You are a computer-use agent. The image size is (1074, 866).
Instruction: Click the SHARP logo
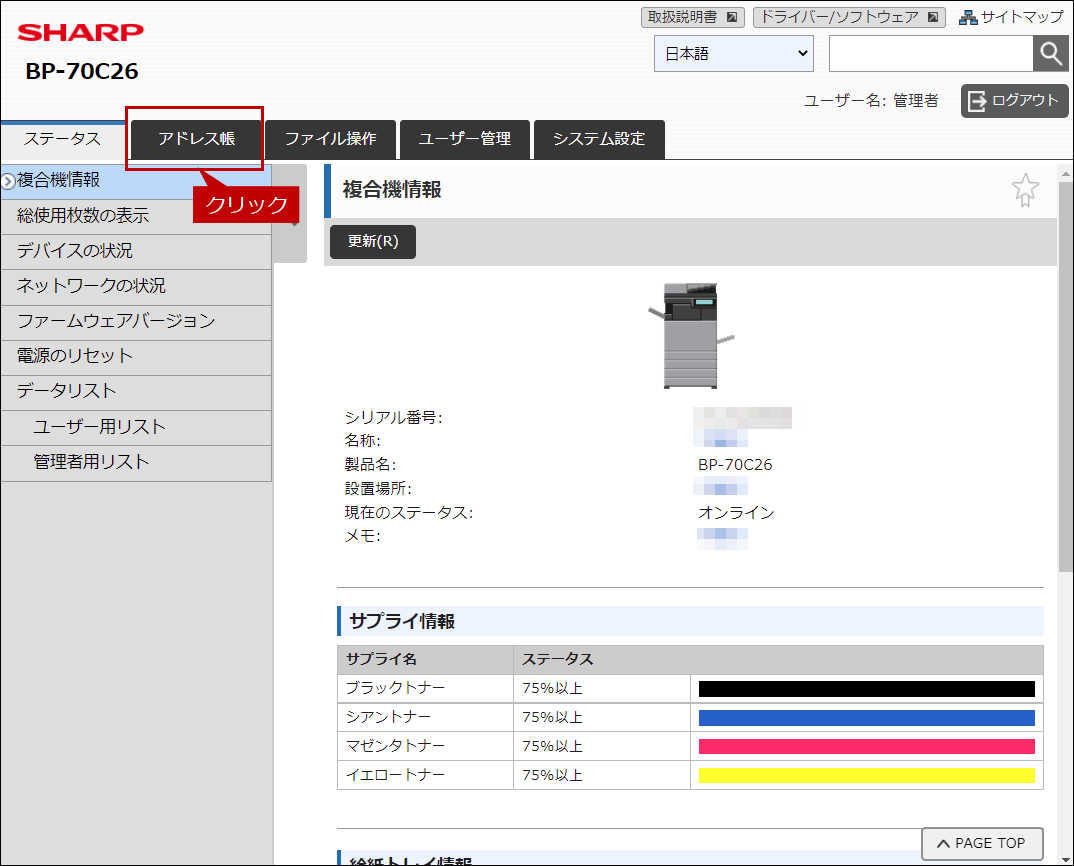[81, 32]
